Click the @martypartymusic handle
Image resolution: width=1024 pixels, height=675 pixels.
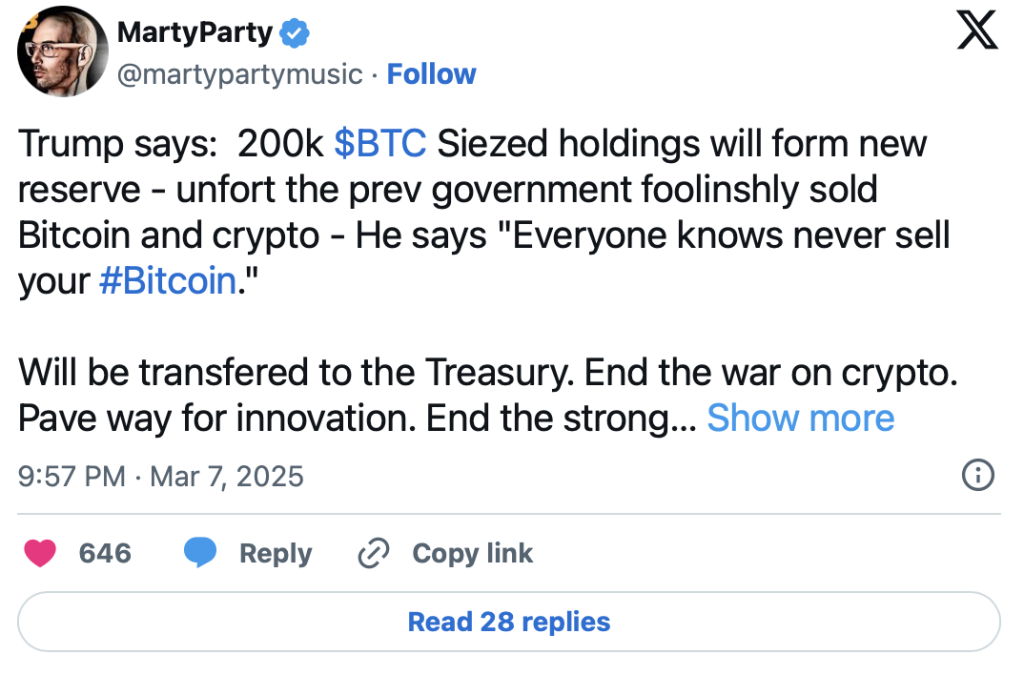(x=239, y=74)
